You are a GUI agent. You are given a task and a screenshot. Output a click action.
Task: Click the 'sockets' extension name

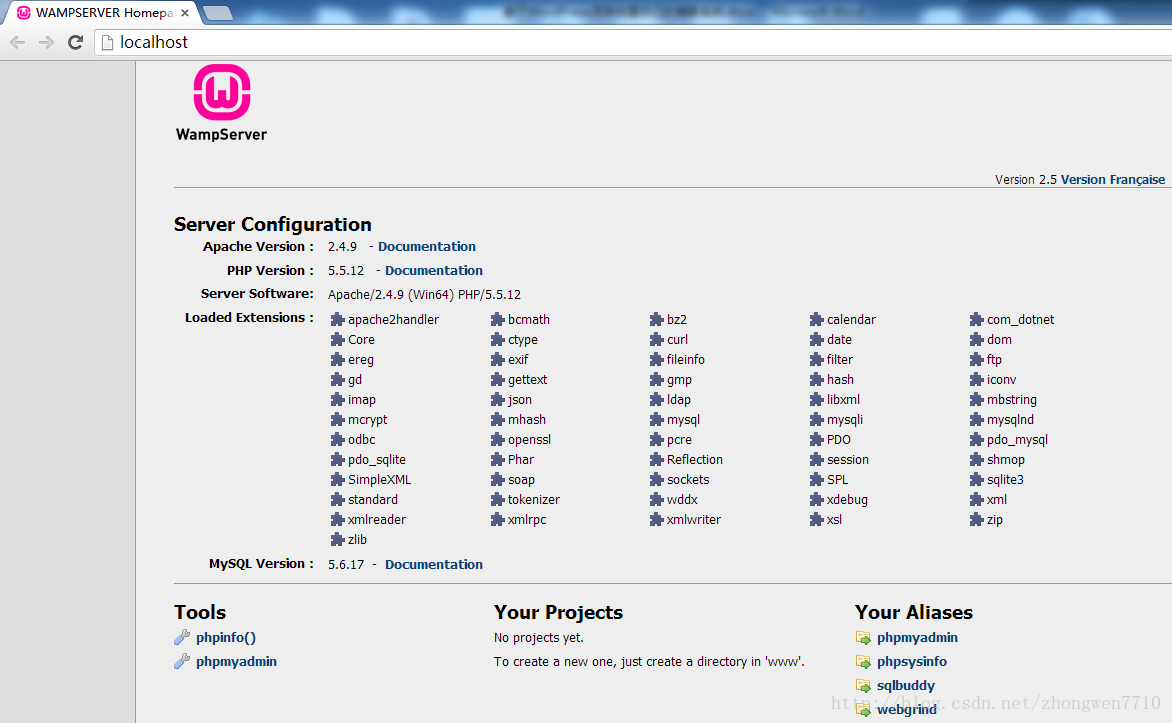(688, 480)
